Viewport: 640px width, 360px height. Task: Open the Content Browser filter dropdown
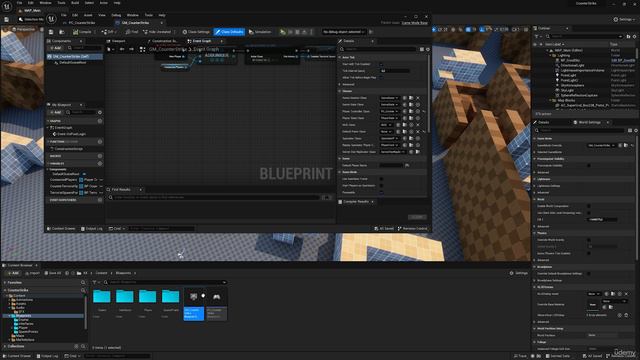(95, 282)
